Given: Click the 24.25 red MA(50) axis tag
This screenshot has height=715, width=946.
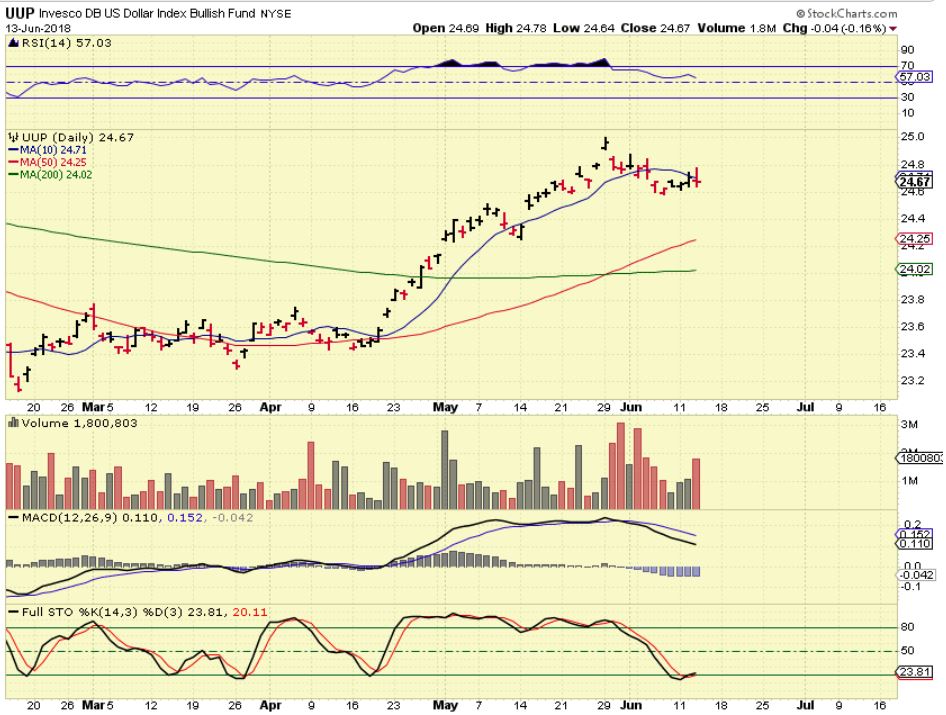Looking at the screenshot, I should [x=915, y=239].
